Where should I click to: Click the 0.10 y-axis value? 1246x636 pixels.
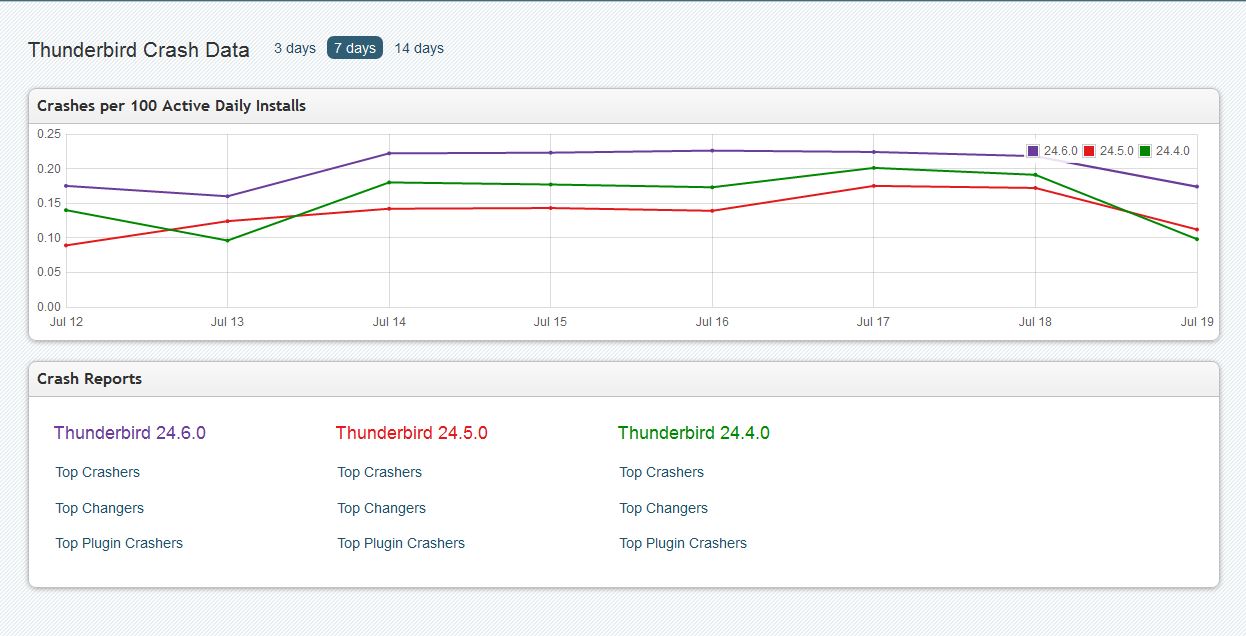49,238
